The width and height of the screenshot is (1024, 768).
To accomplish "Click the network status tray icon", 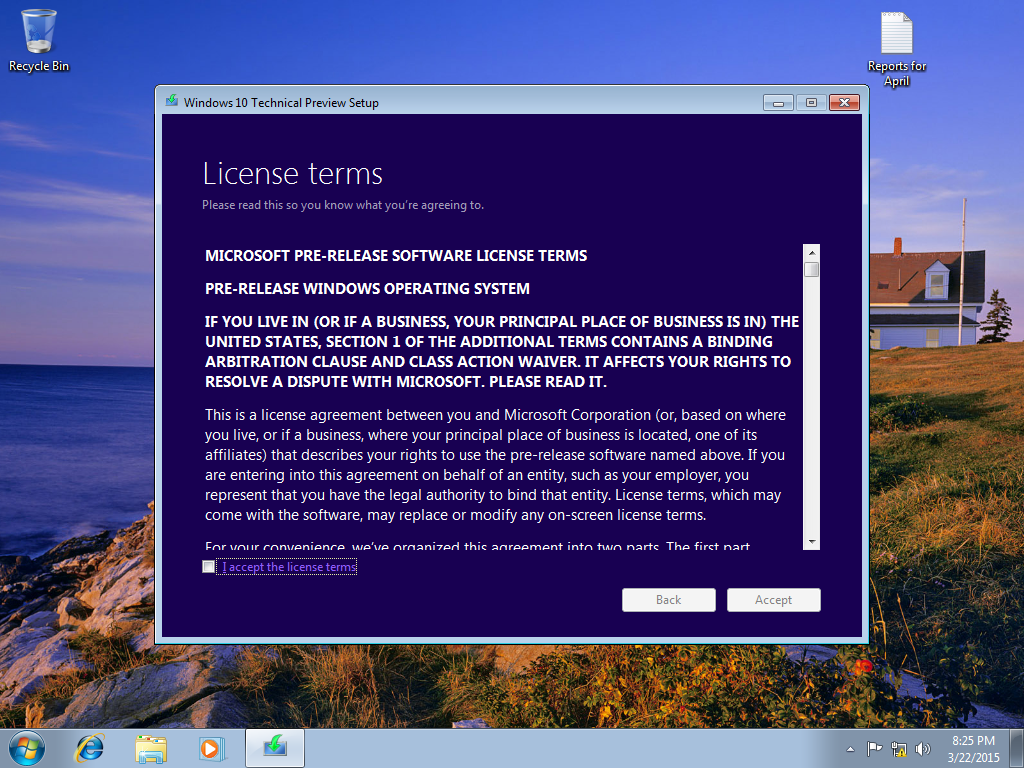I will 898,748.
